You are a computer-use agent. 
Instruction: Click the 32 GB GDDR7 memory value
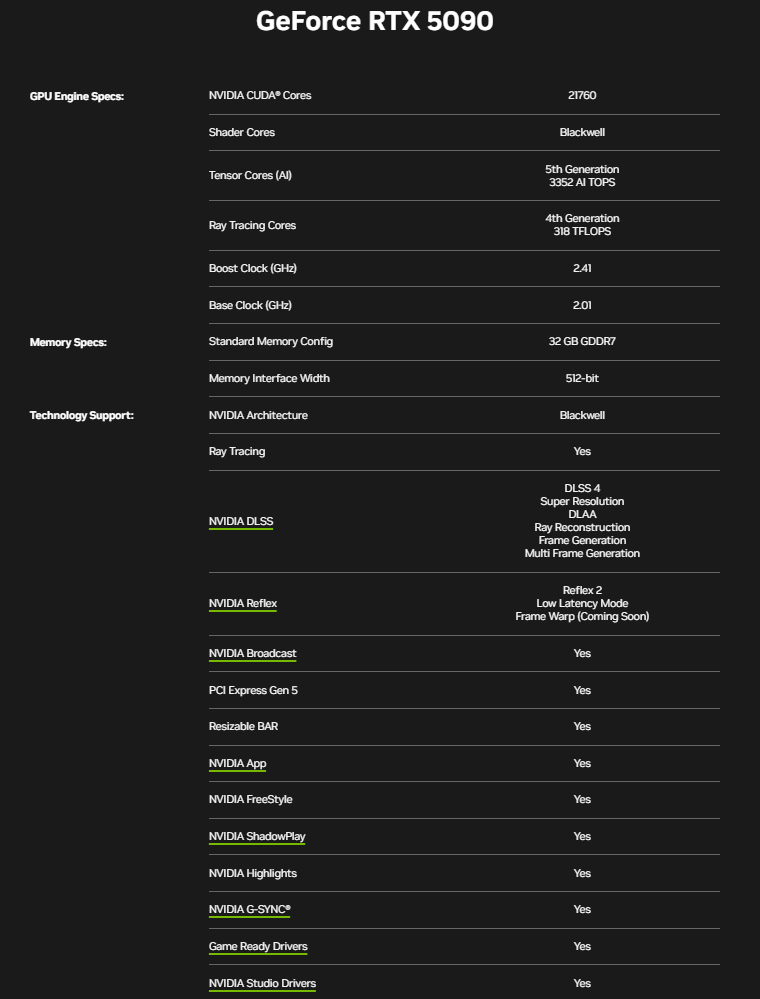(582, 341)
